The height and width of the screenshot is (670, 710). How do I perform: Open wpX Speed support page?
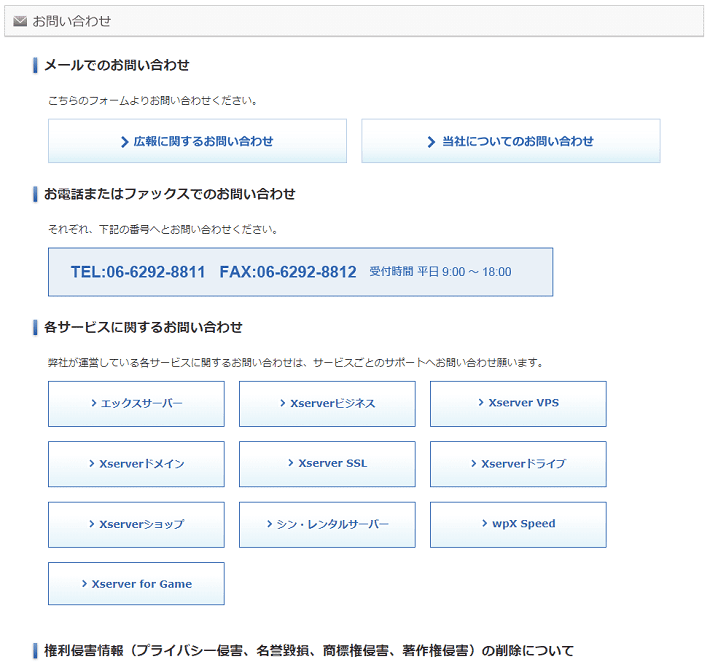click(518, 525)
